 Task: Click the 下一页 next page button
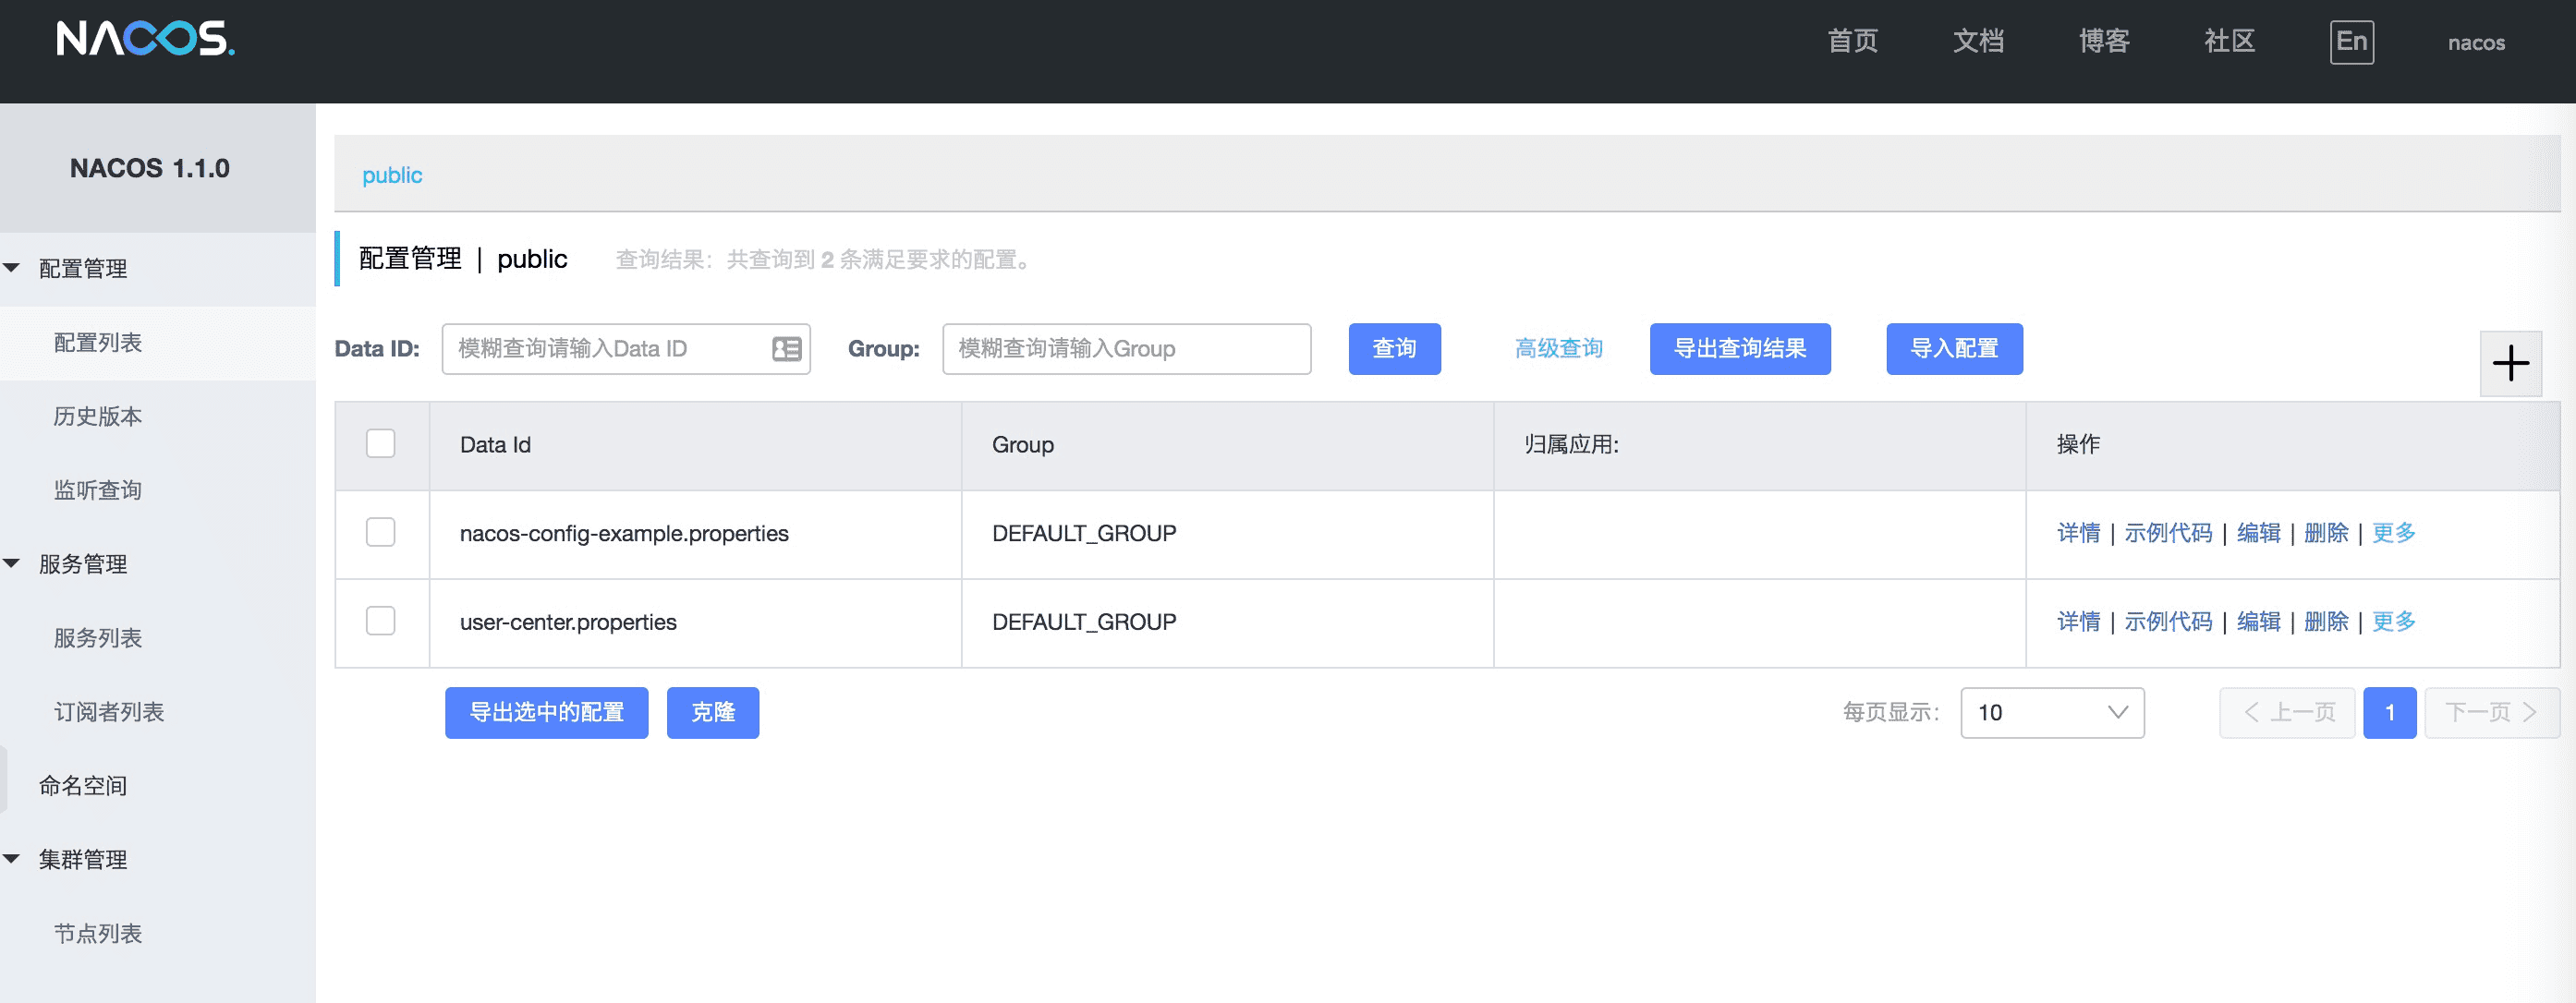click(x=2491, y=712)
